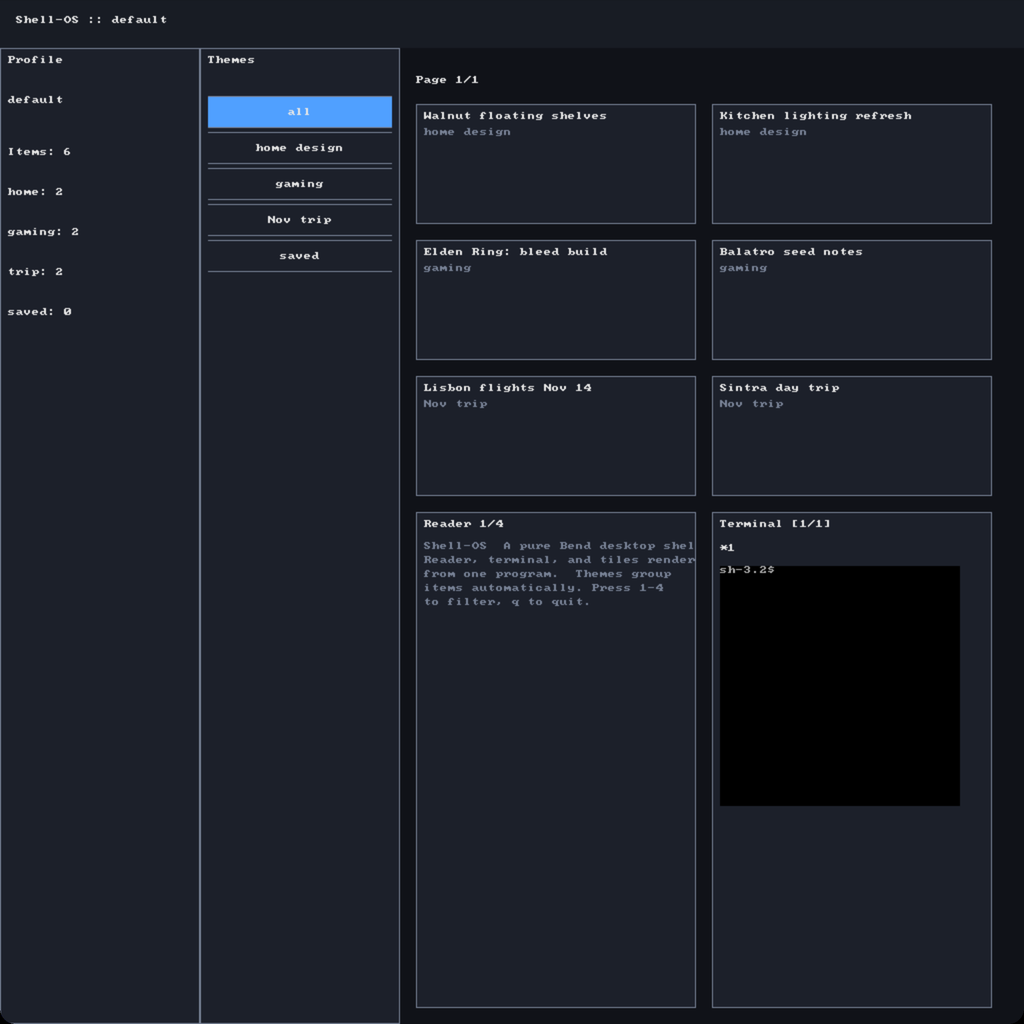Click the Terminal [1/1] panel title
This screenshot has height=1024, width=1024.
pyautogui.click(x=775, y=524)
